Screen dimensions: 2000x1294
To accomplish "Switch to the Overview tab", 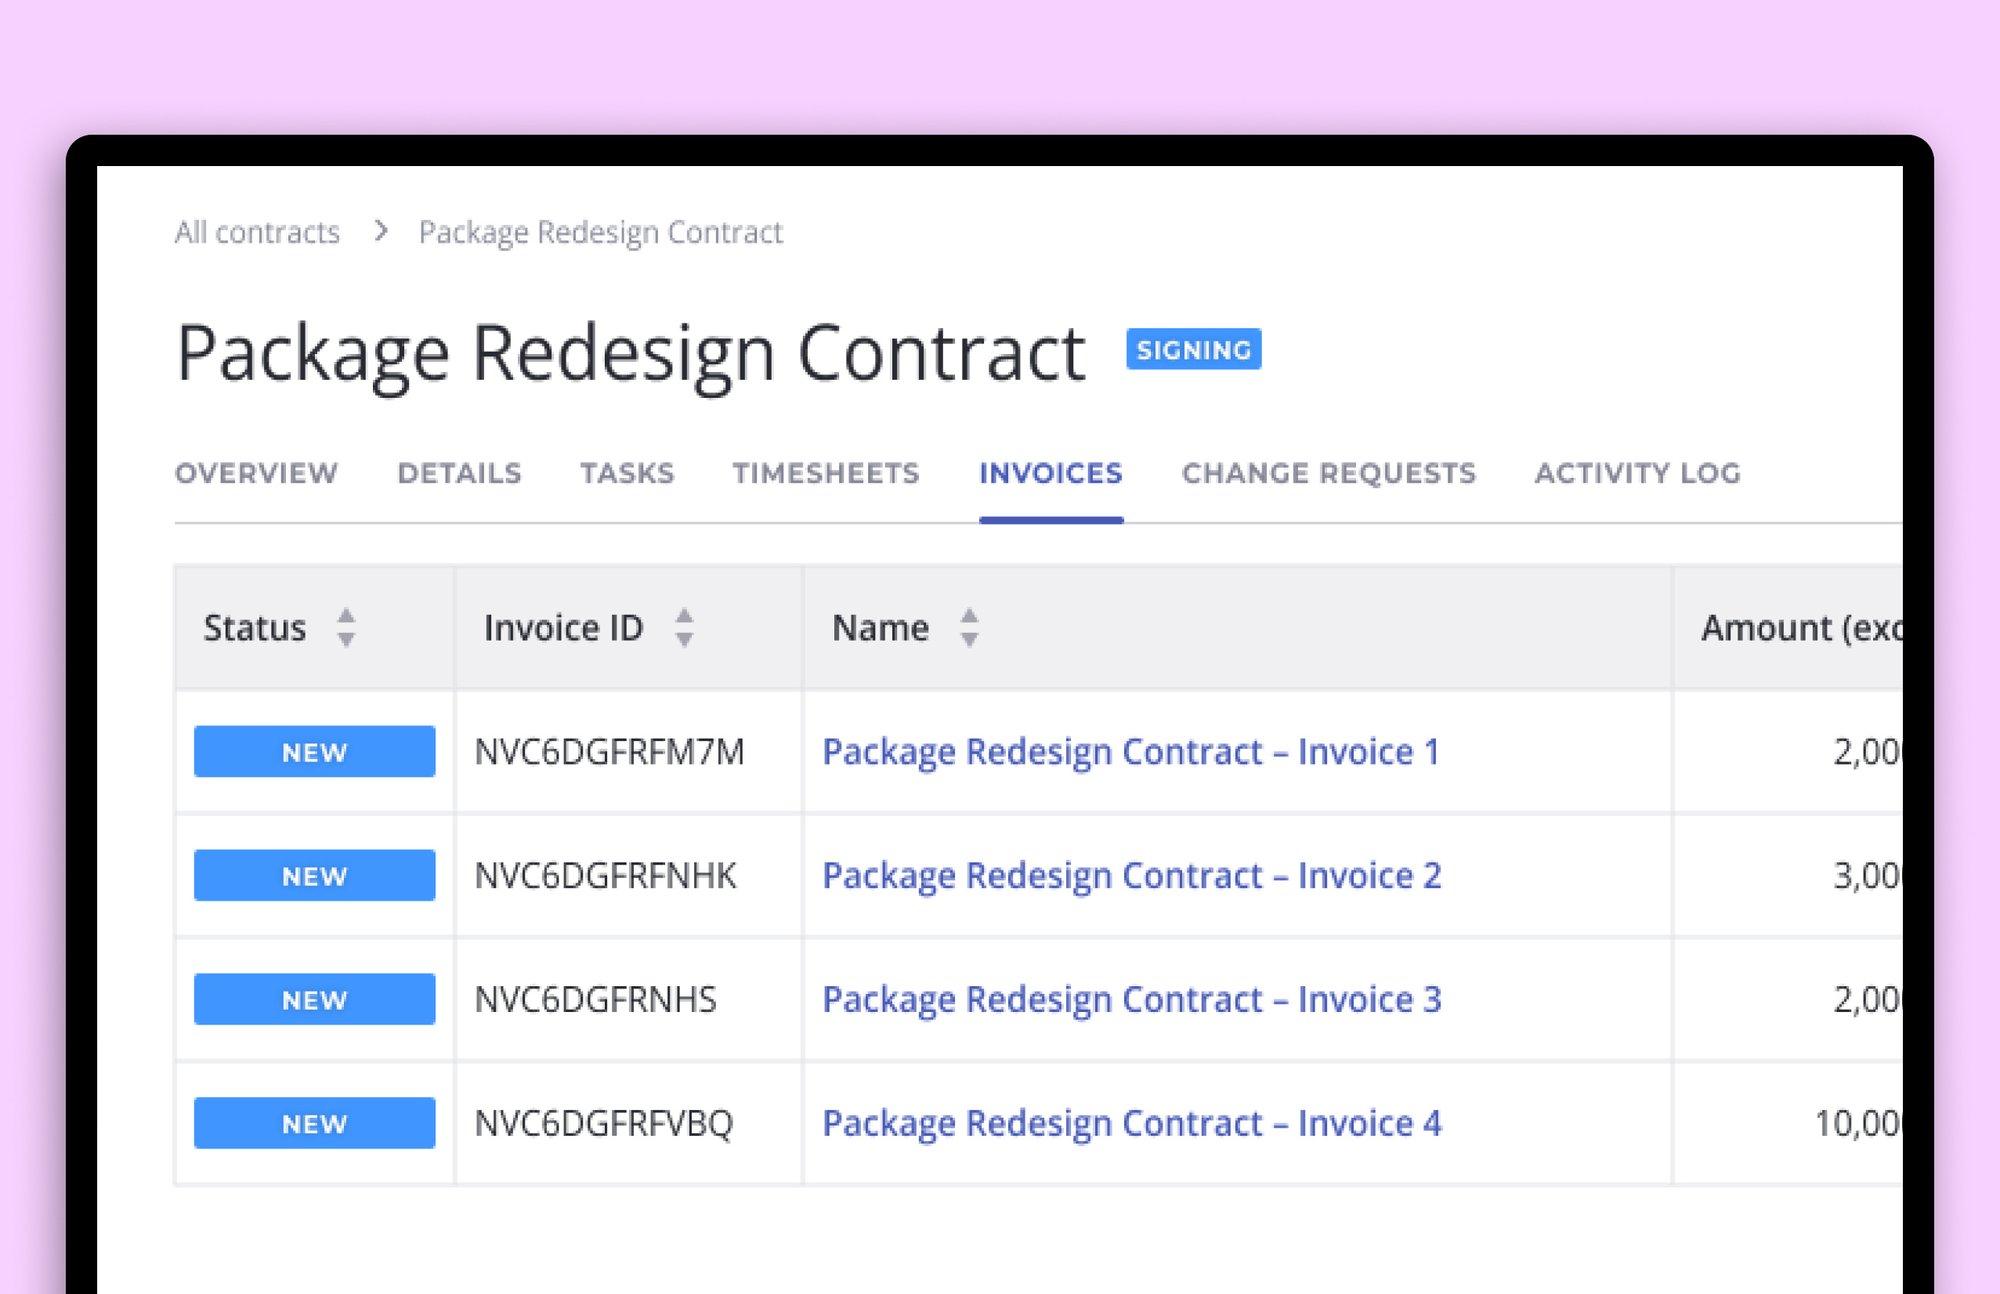I will point(256,473).
